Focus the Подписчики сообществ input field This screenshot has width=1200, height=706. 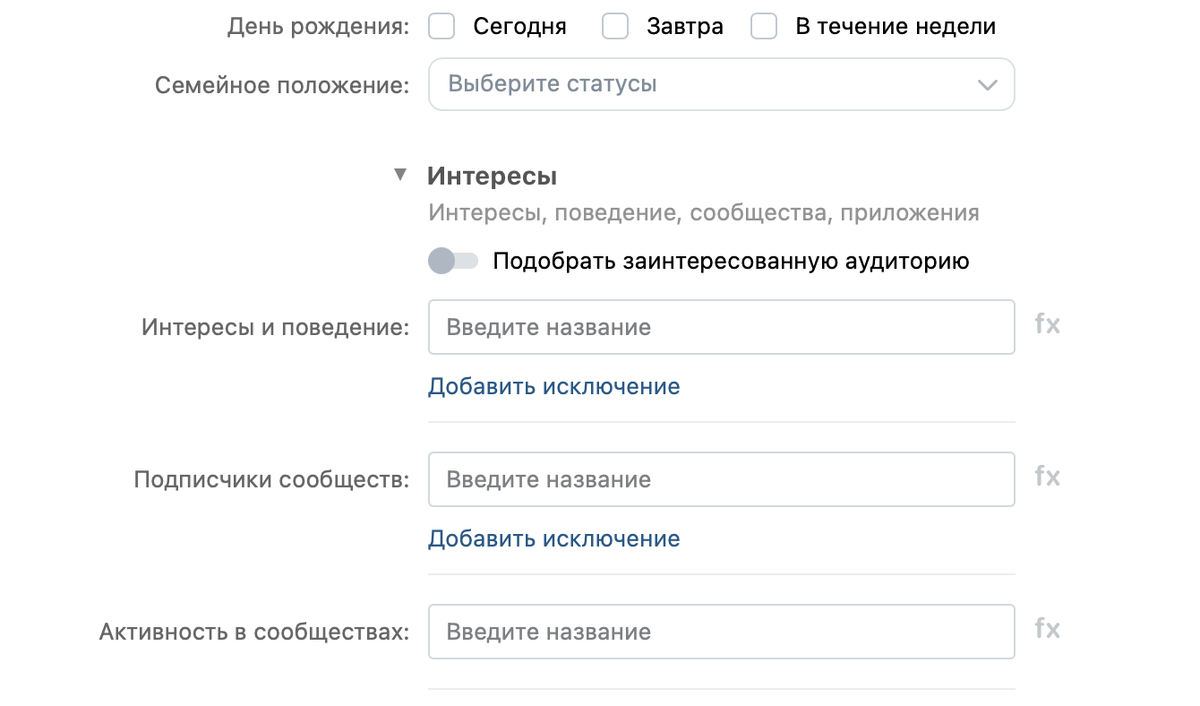721,479
